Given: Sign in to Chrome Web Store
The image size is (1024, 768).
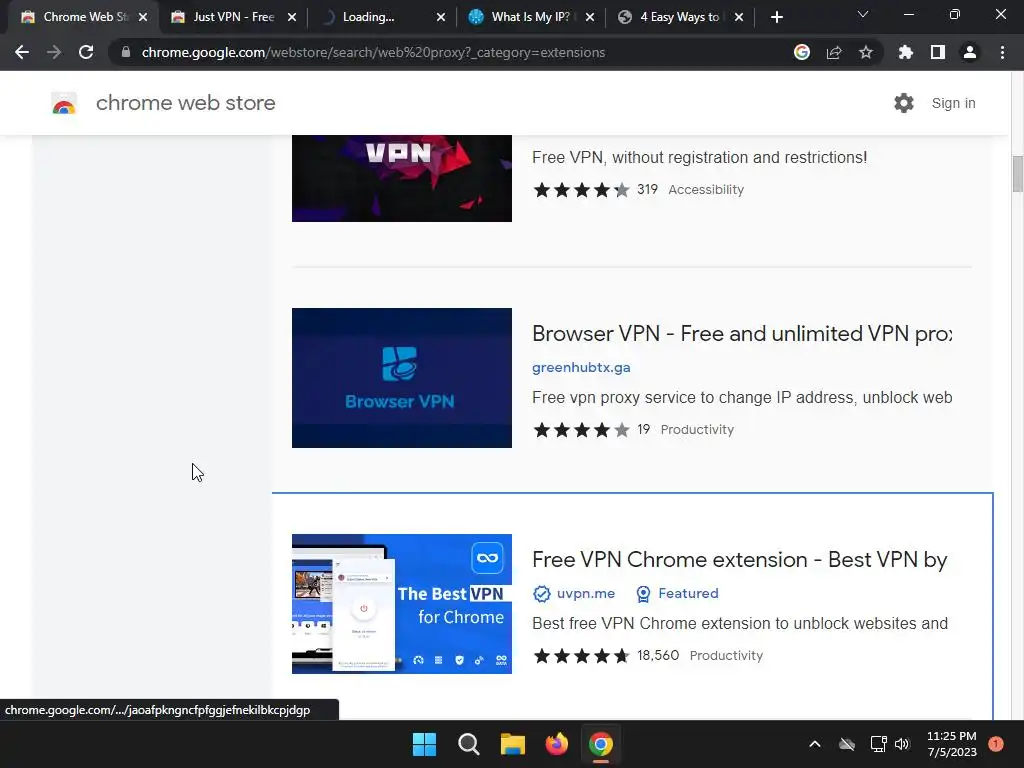Looking at the screenshot, I should point(953,103).
